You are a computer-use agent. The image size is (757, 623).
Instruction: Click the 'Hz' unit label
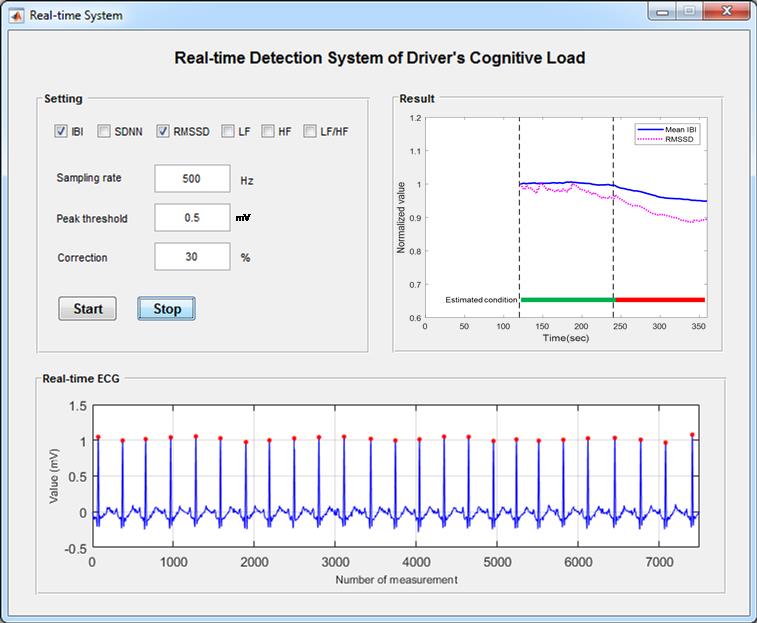pyautogui.click(x=247, y=181)
